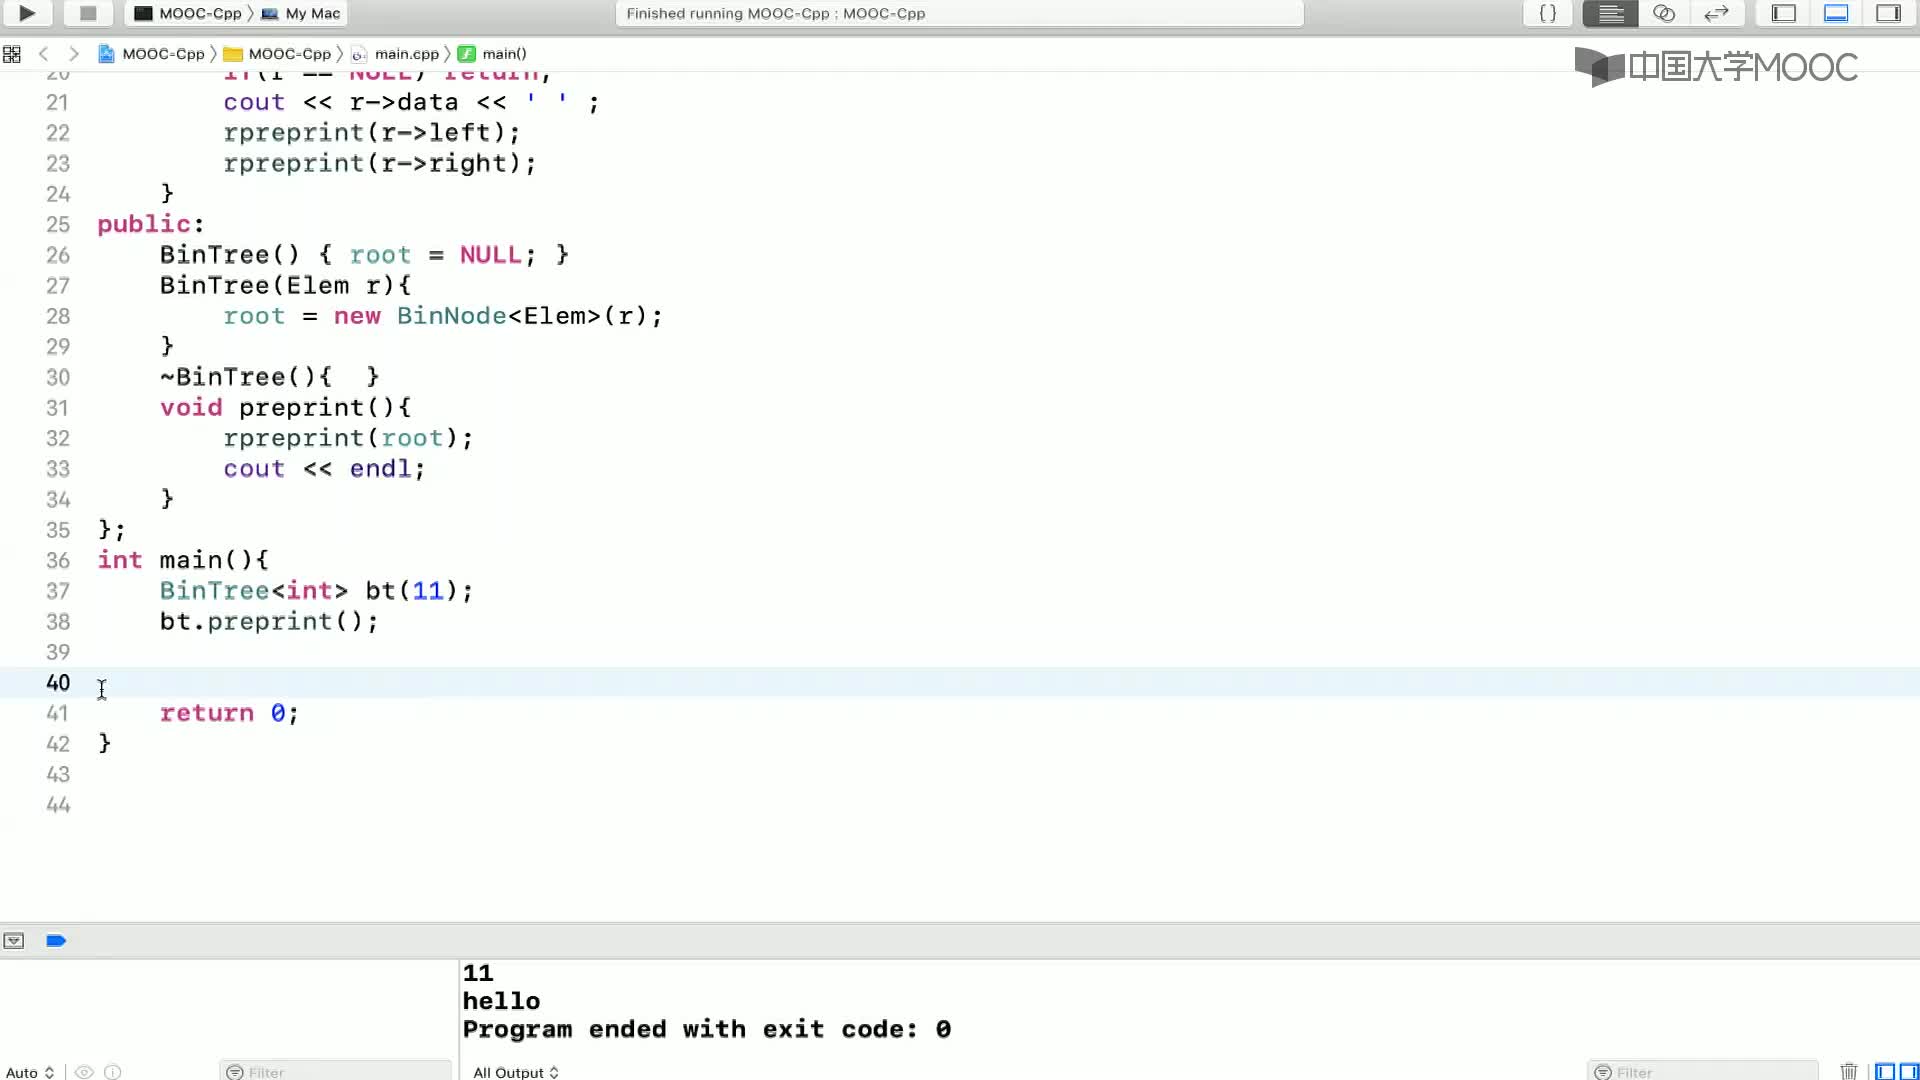Choose the My Mac run destination

(x=301, y=13)
